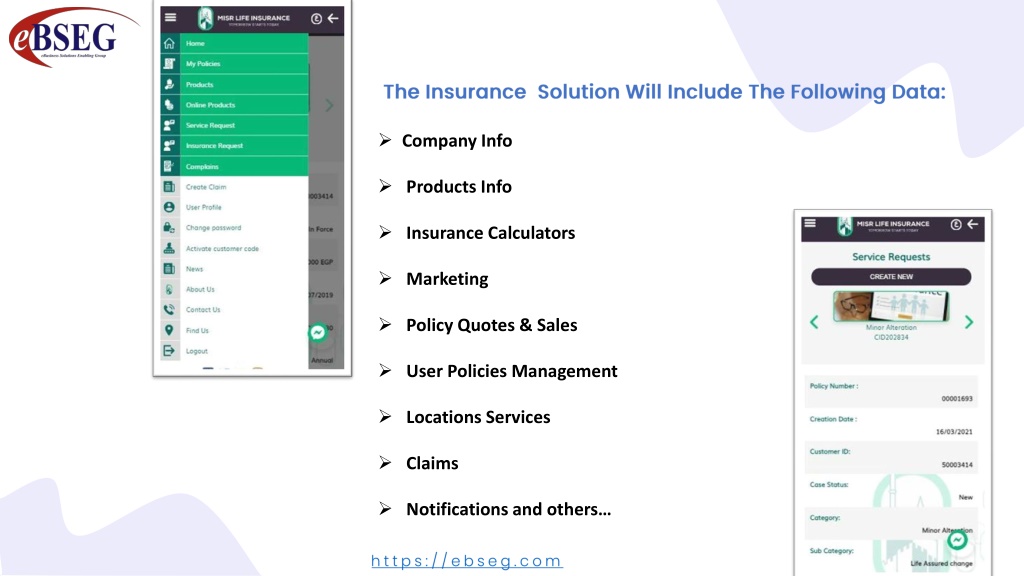Open the messenger chat bubble in the Service Requests phone
This screenshot has width=1024, height=576.
coord(957,540)
